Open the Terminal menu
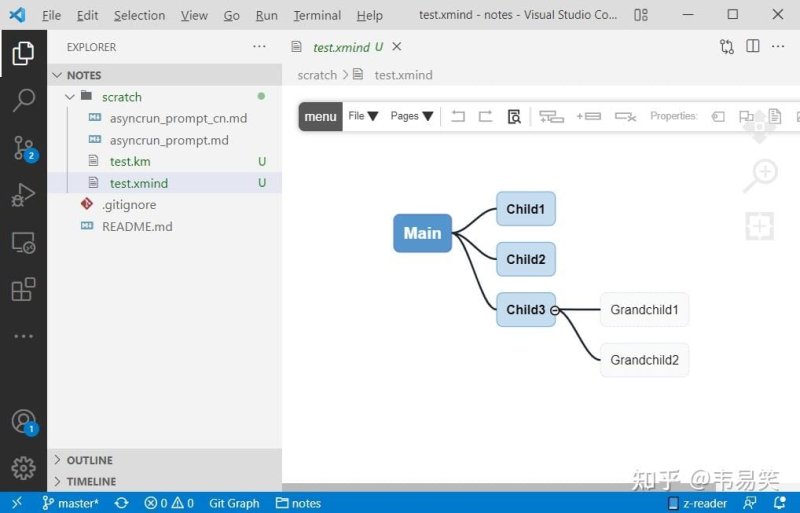Viewport: 800px width, 513px height. [317, 16]
